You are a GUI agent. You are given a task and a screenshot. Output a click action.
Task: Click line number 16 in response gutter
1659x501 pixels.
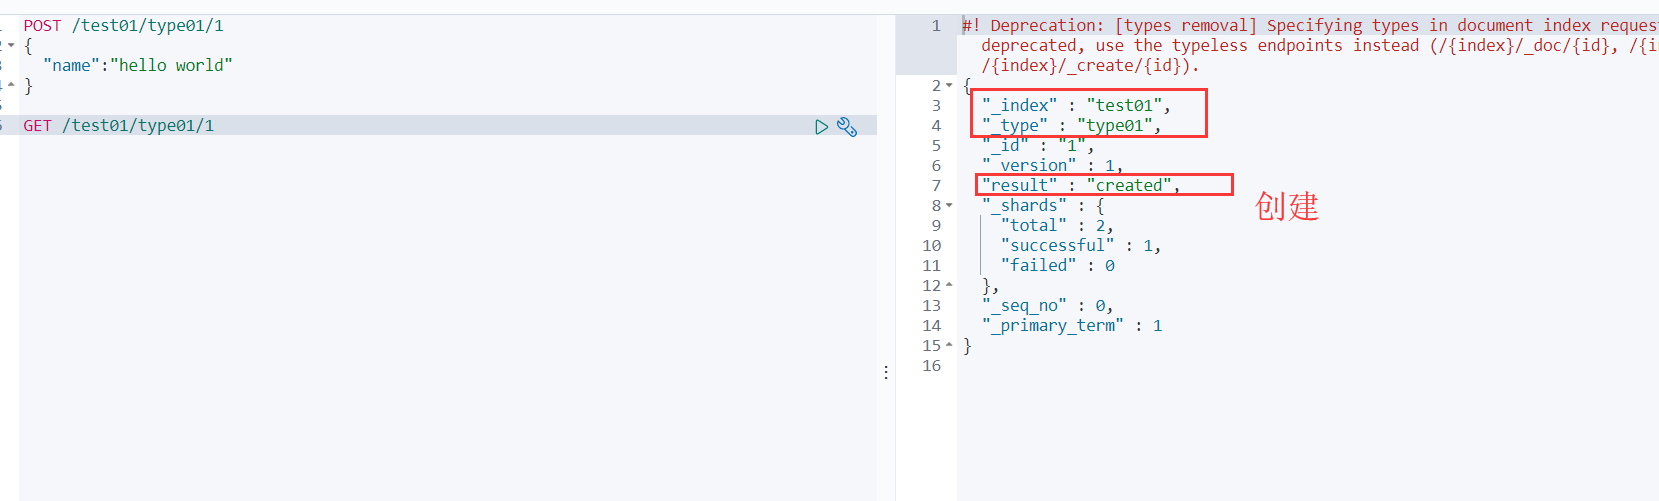[x=931, y=366]
